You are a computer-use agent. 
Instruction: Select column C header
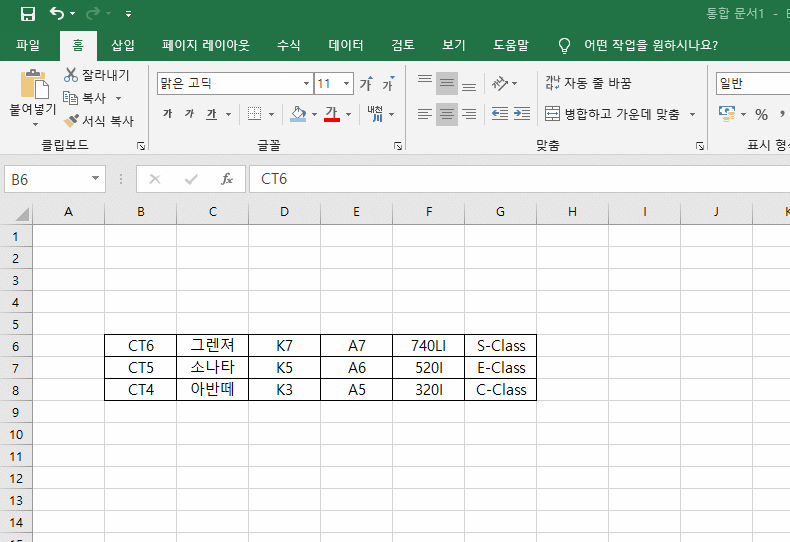click(213, 212)
